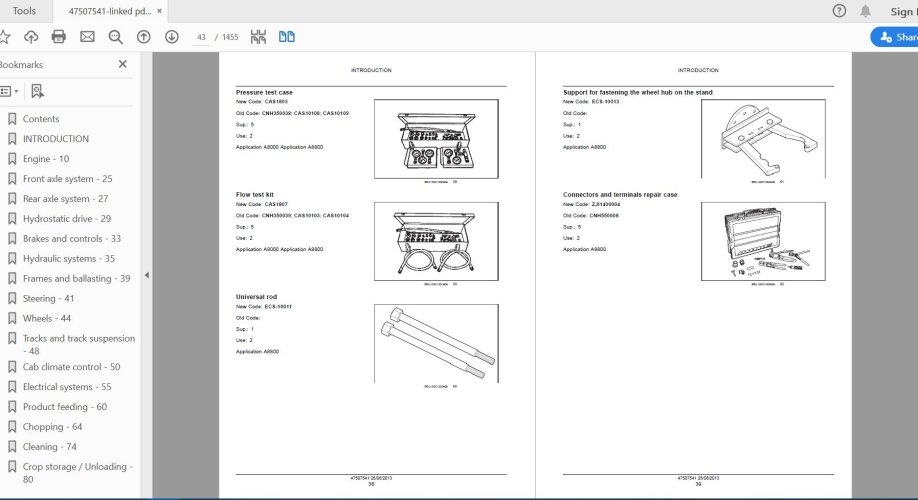Click the connectors repair case illustration

click(763, 241)
